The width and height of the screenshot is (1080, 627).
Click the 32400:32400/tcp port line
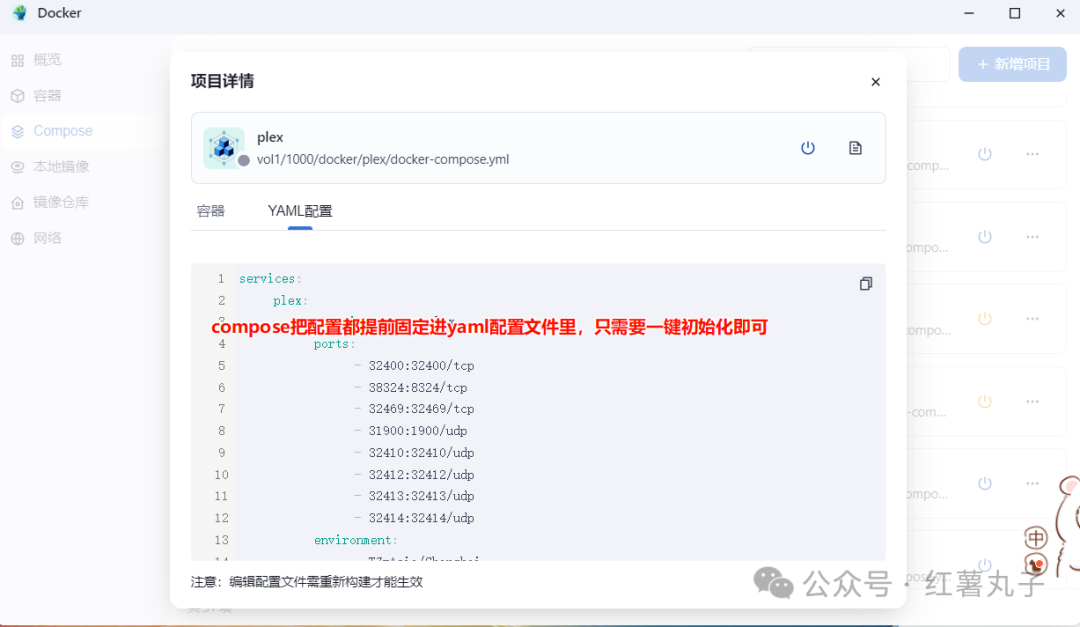coord(421,366)
